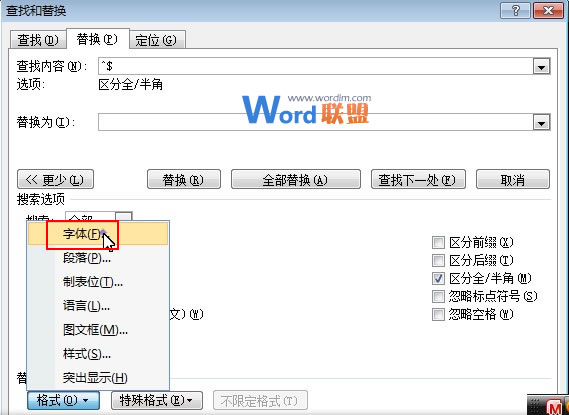569x415 pixels.
Task: Expand the 查找内容 dropdown arrow
Action: point(541,67)
